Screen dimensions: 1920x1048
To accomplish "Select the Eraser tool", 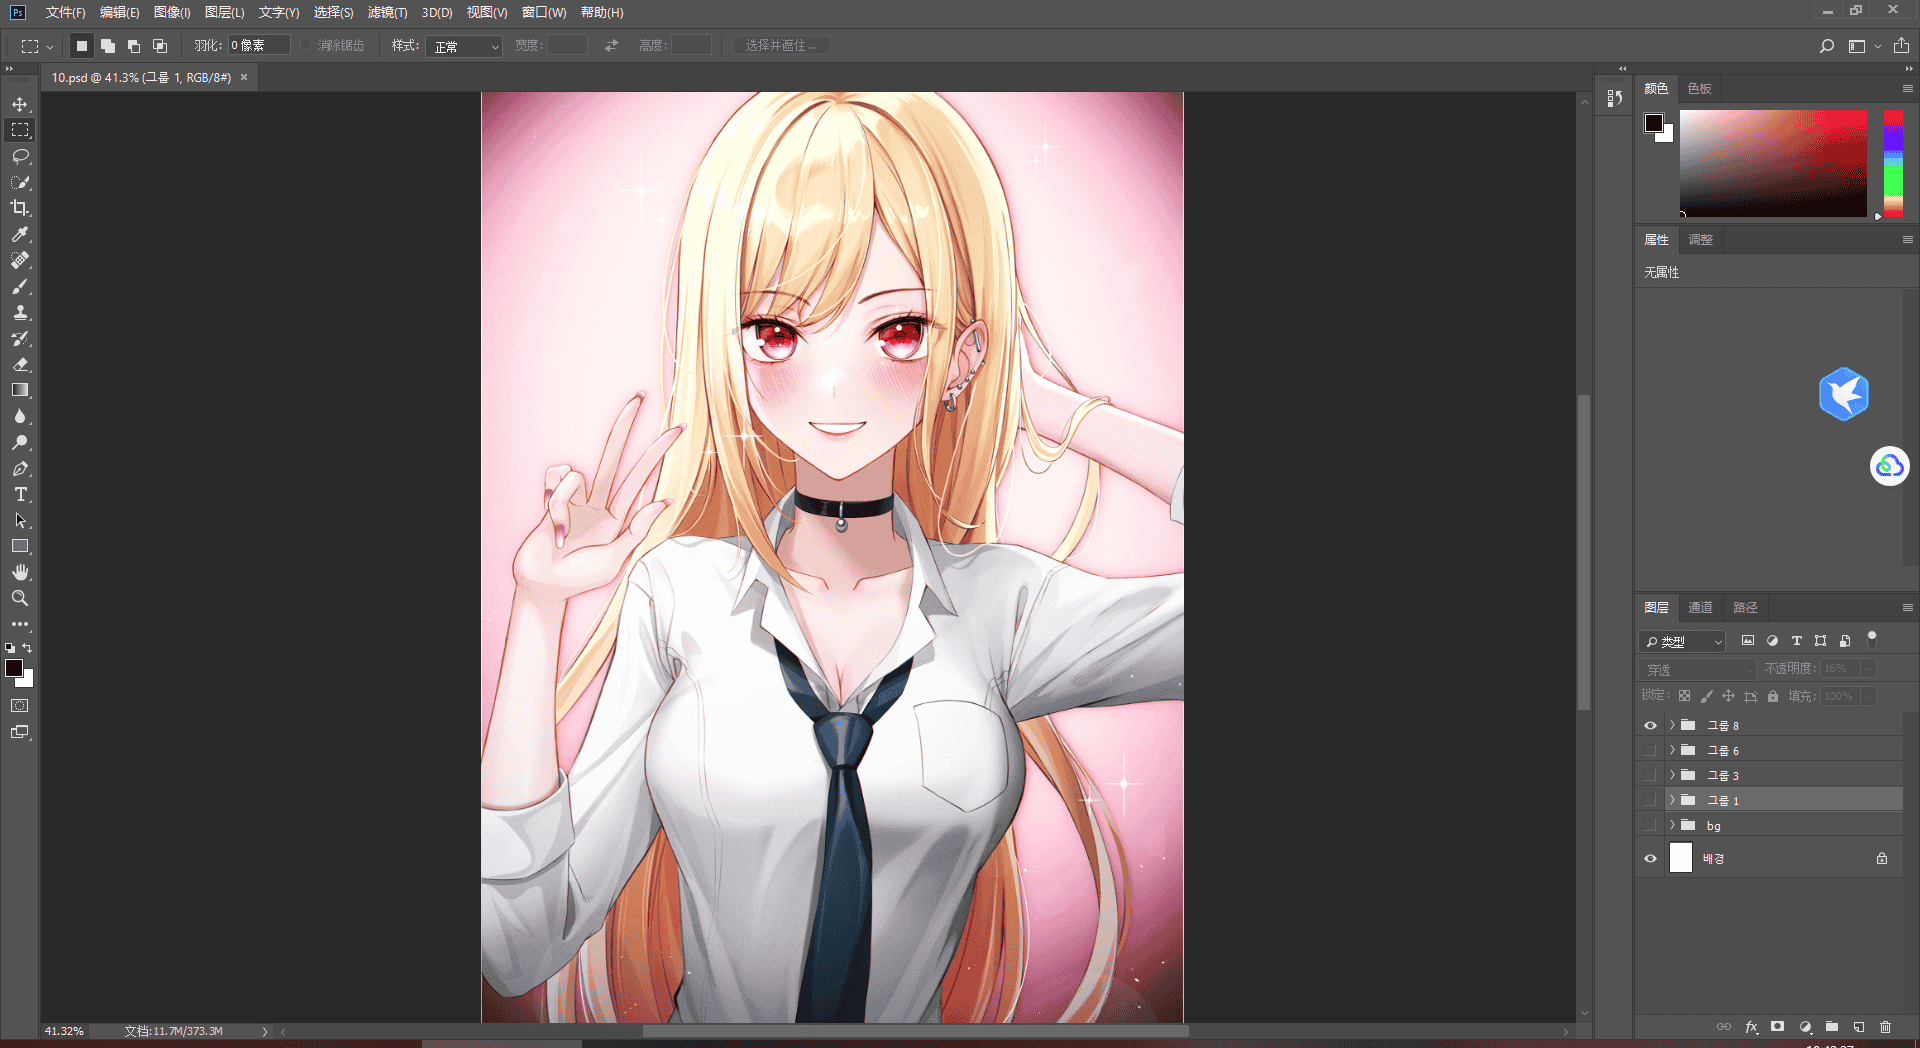I will [x=20, y=364].
